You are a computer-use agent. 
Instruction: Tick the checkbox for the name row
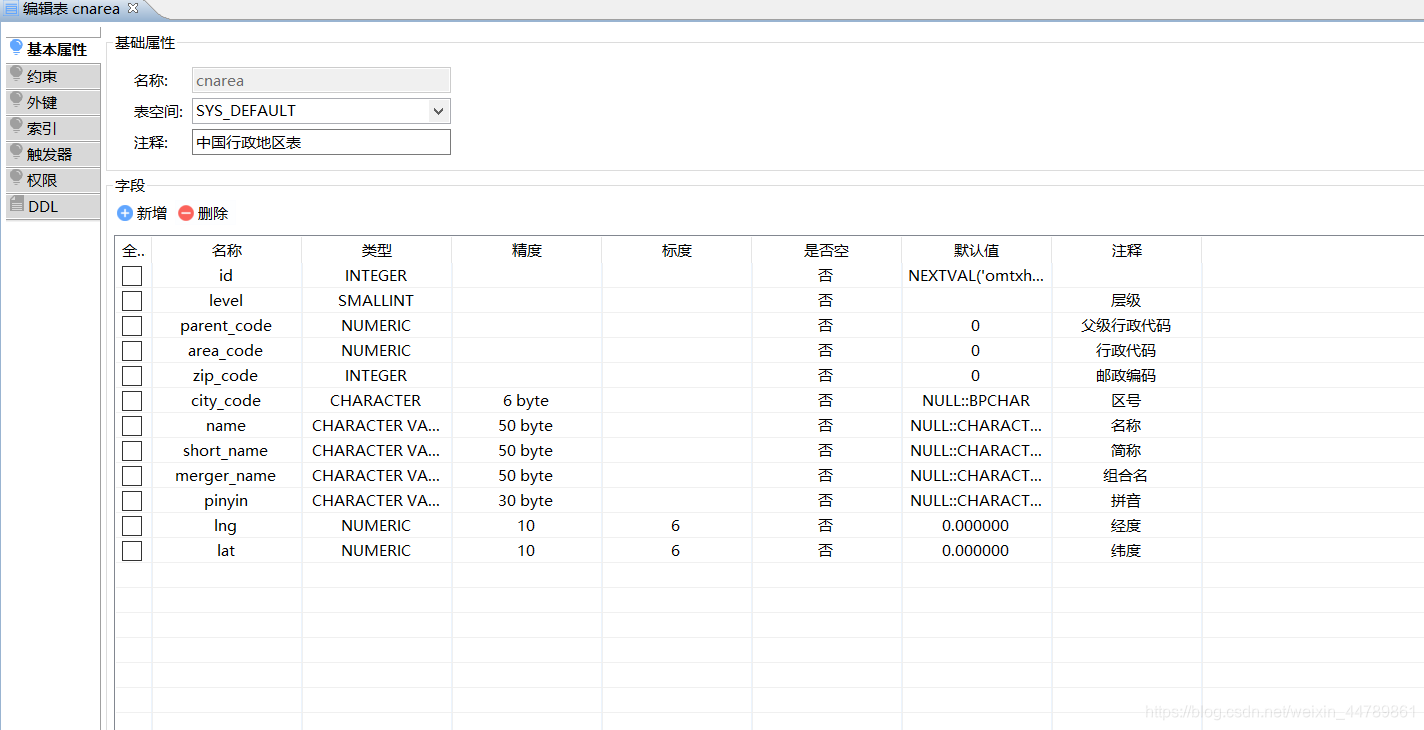click(132, 426)
